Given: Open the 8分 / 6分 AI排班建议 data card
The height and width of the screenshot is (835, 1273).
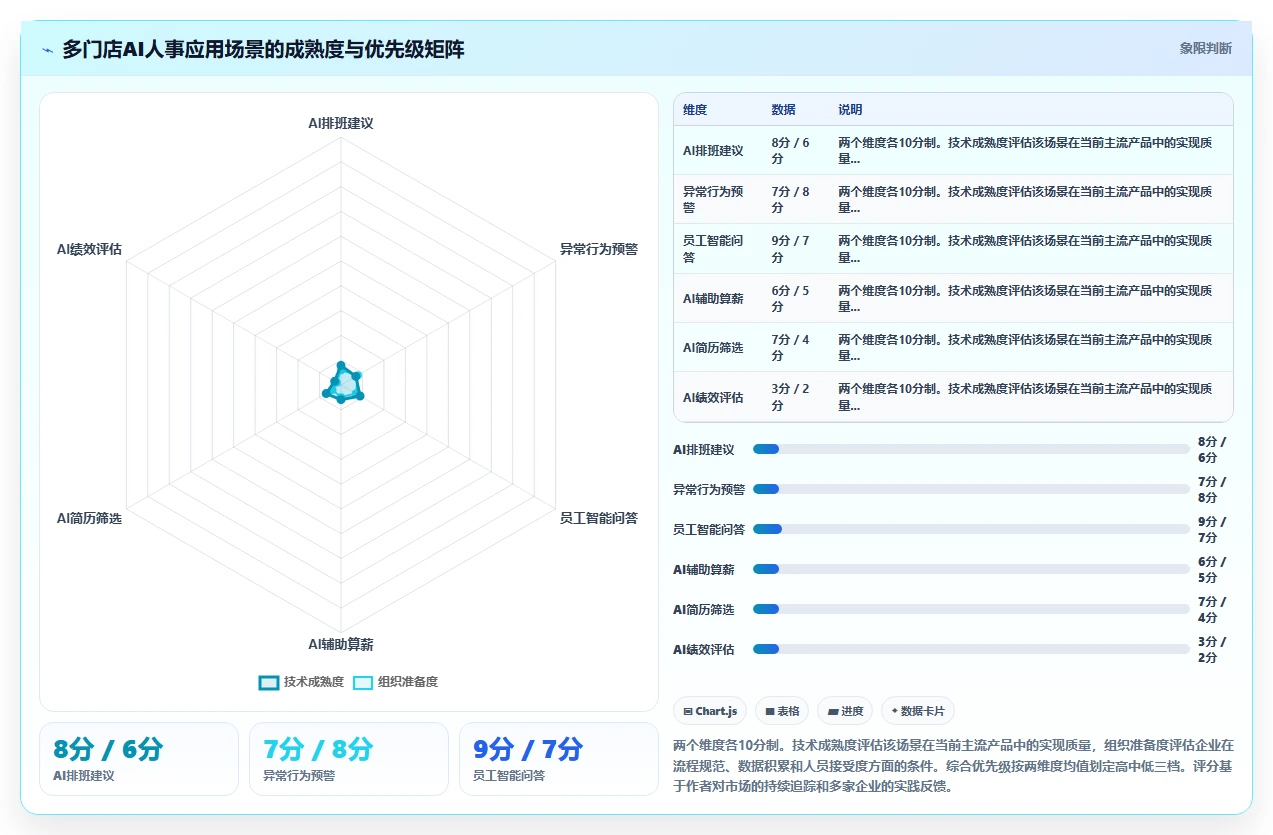Looking at the screenshot, I should 139,759.
